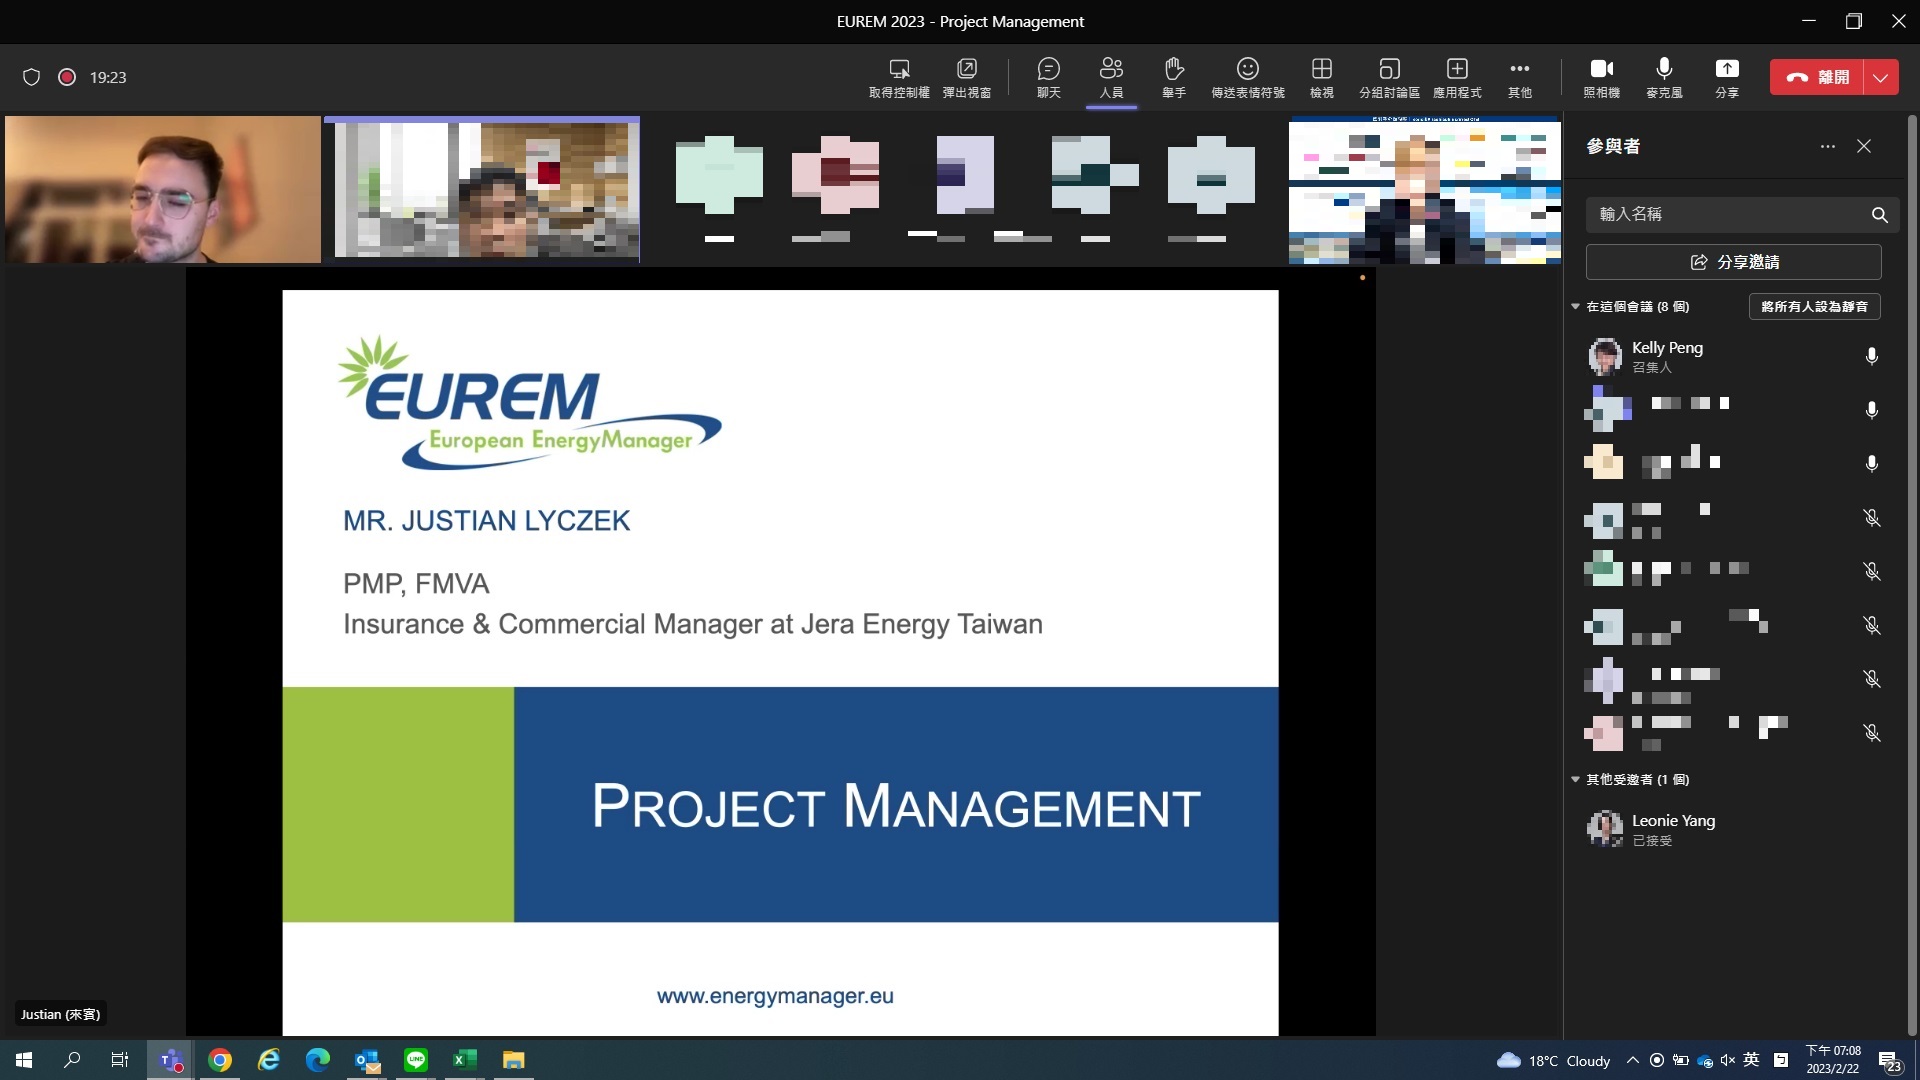Click the recording indicator icon

tap(67, 77)
